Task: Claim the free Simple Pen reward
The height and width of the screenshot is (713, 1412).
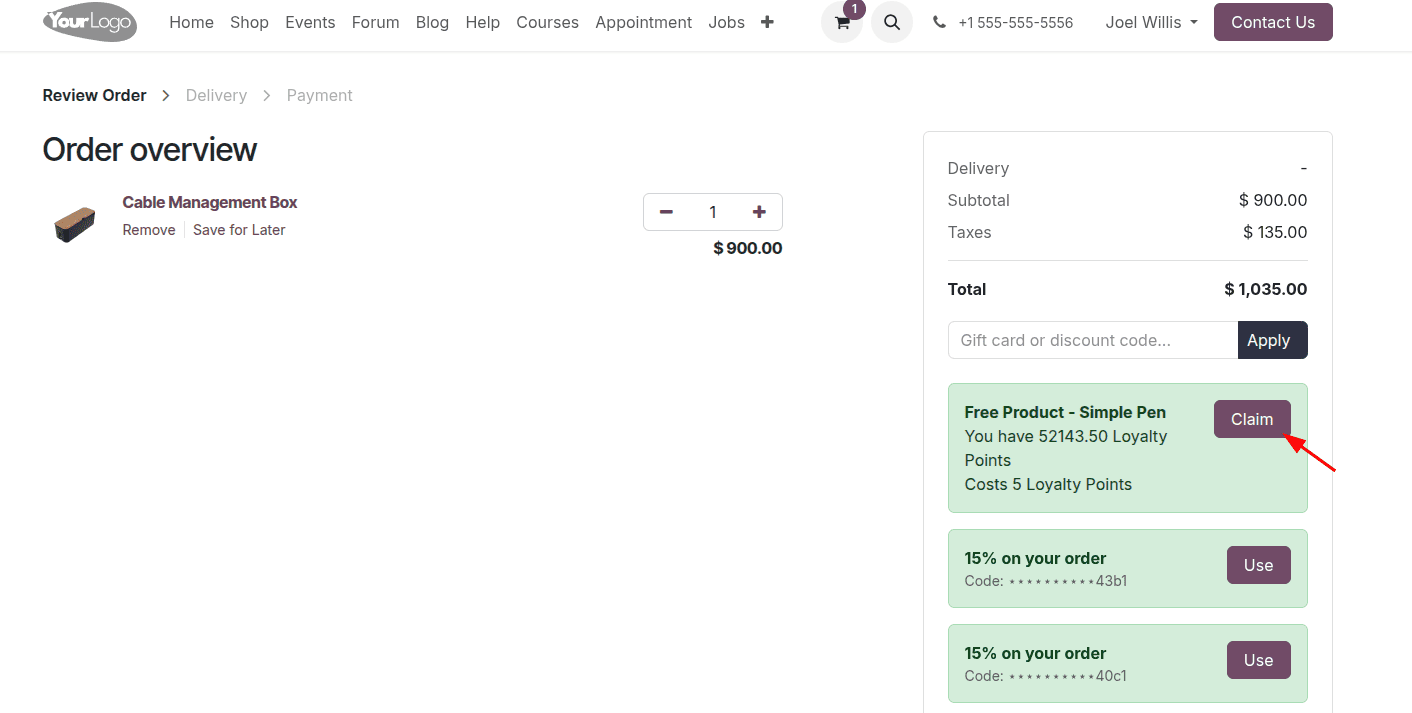Action: pos(1251,419)
